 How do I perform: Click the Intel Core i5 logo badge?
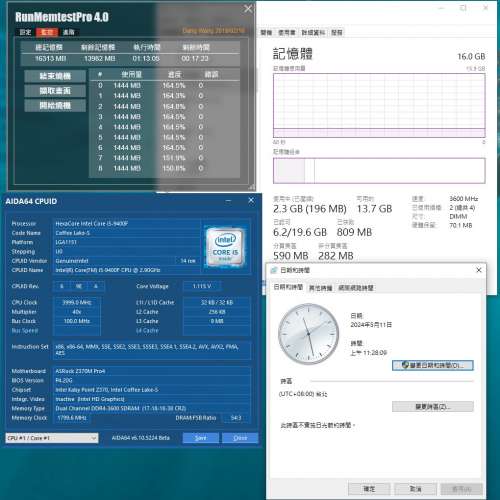click(x=226, y=248)
